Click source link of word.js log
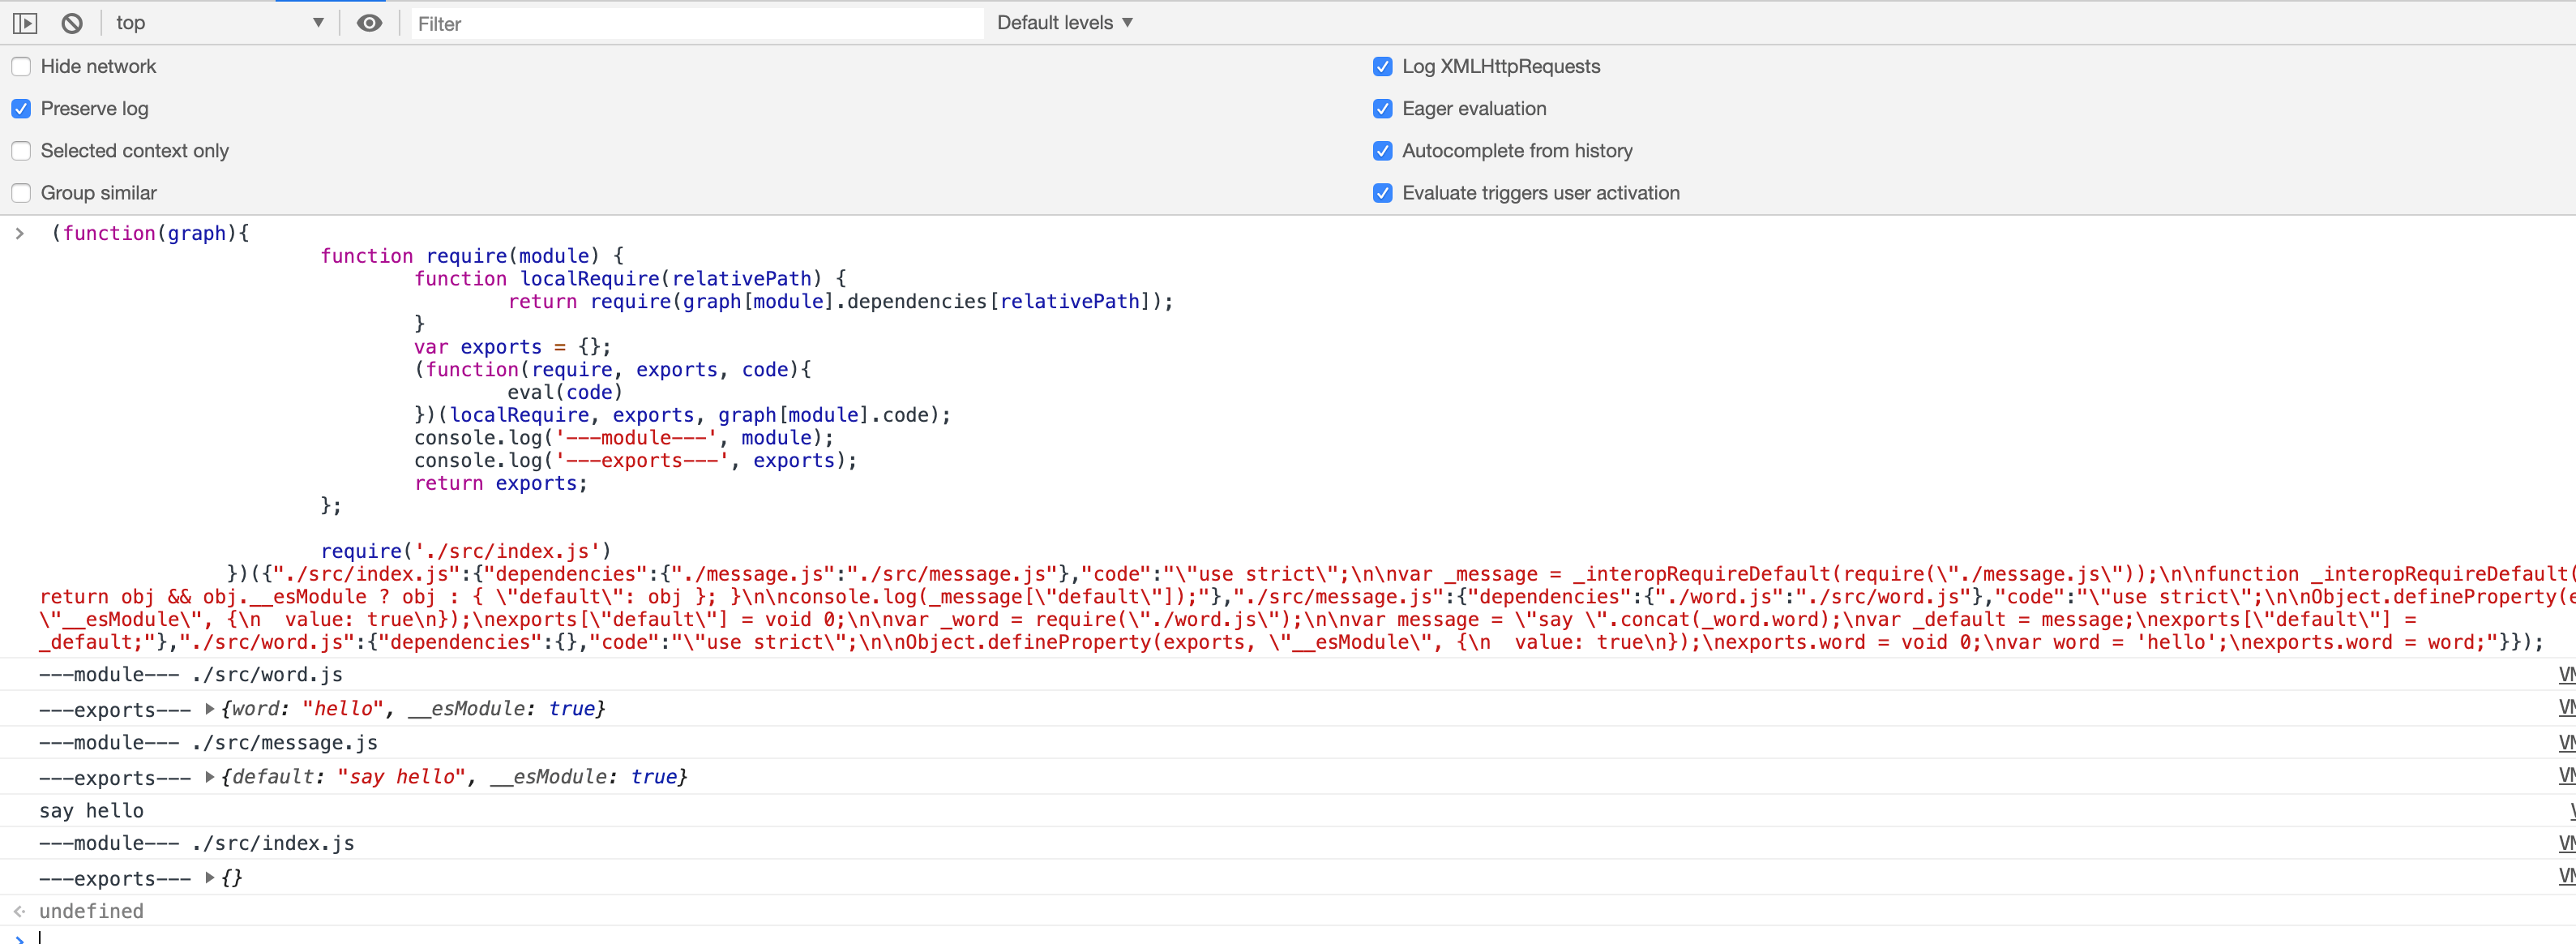 pos(2566,675)
